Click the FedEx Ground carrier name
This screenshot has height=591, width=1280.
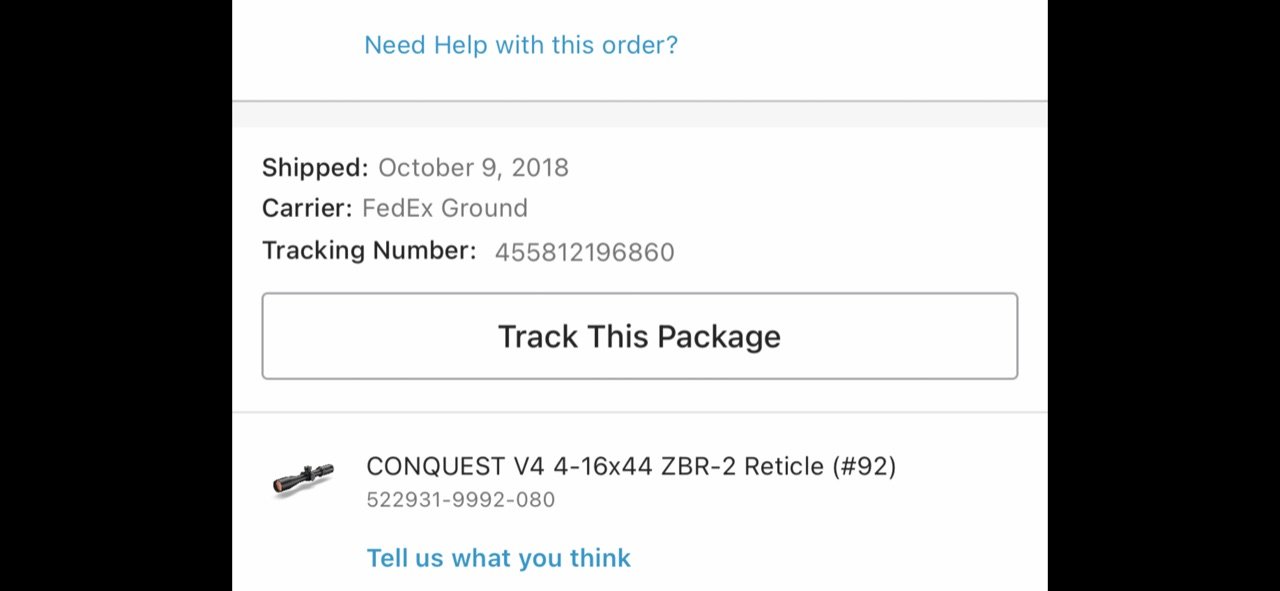(445, 208)
